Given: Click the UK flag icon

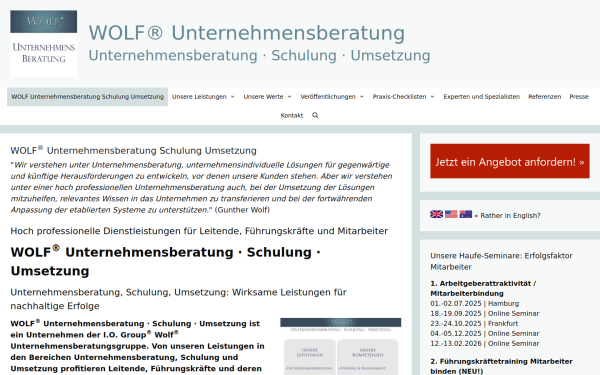Looking at the screenshot, I should coord(436,214).
